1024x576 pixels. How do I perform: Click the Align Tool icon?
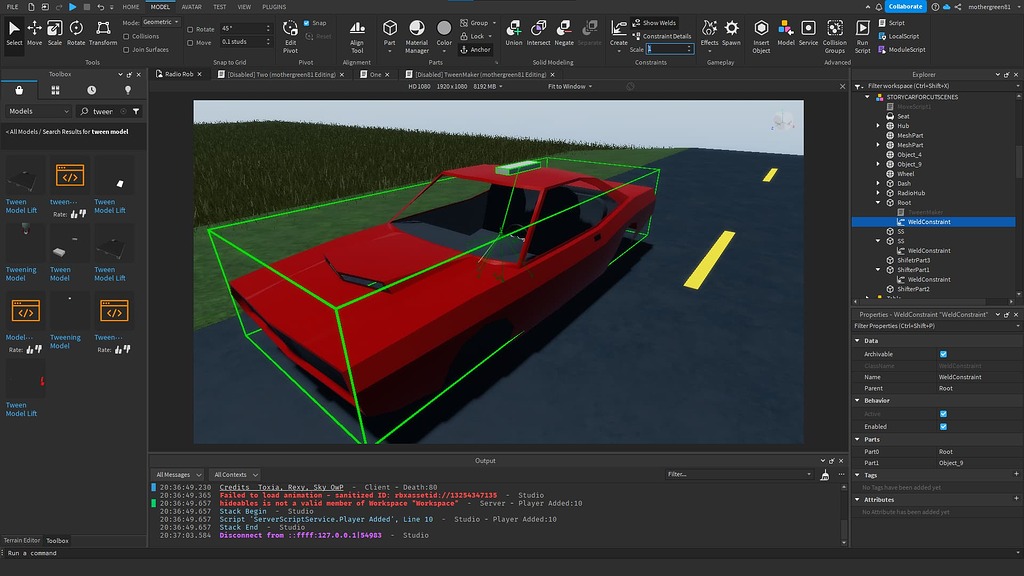(x=357, y=30)
